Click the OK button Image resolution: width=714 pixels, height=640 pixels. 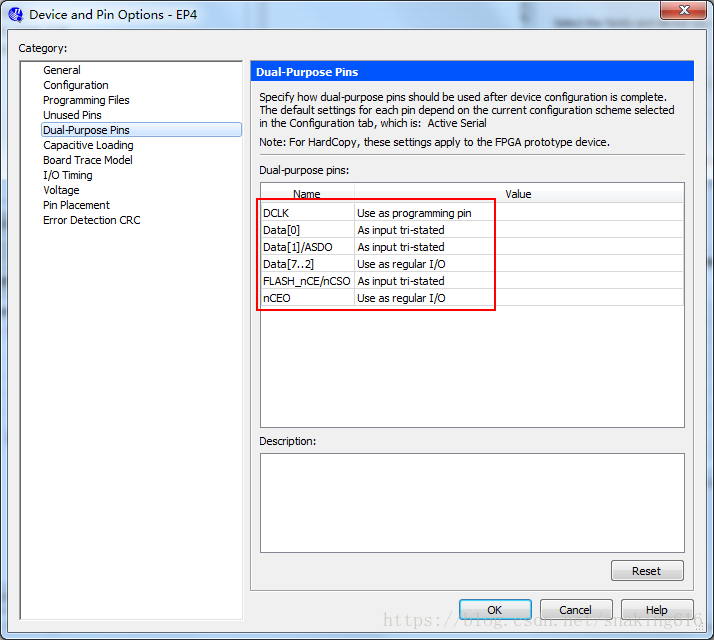(x=495, y=610)
